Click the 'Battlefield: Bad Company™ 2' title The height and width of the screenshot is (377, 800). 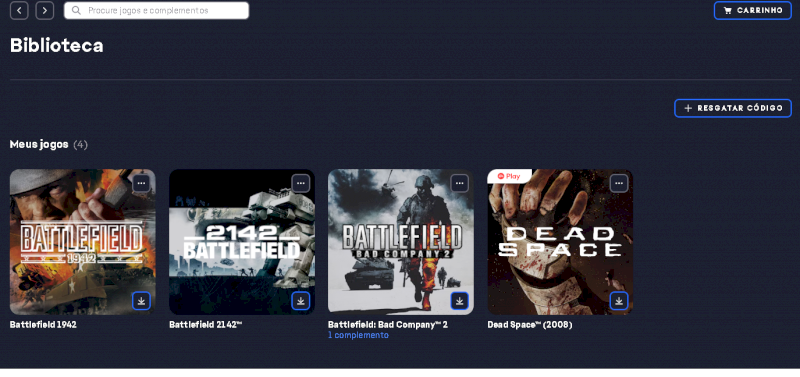coord(388,324)
